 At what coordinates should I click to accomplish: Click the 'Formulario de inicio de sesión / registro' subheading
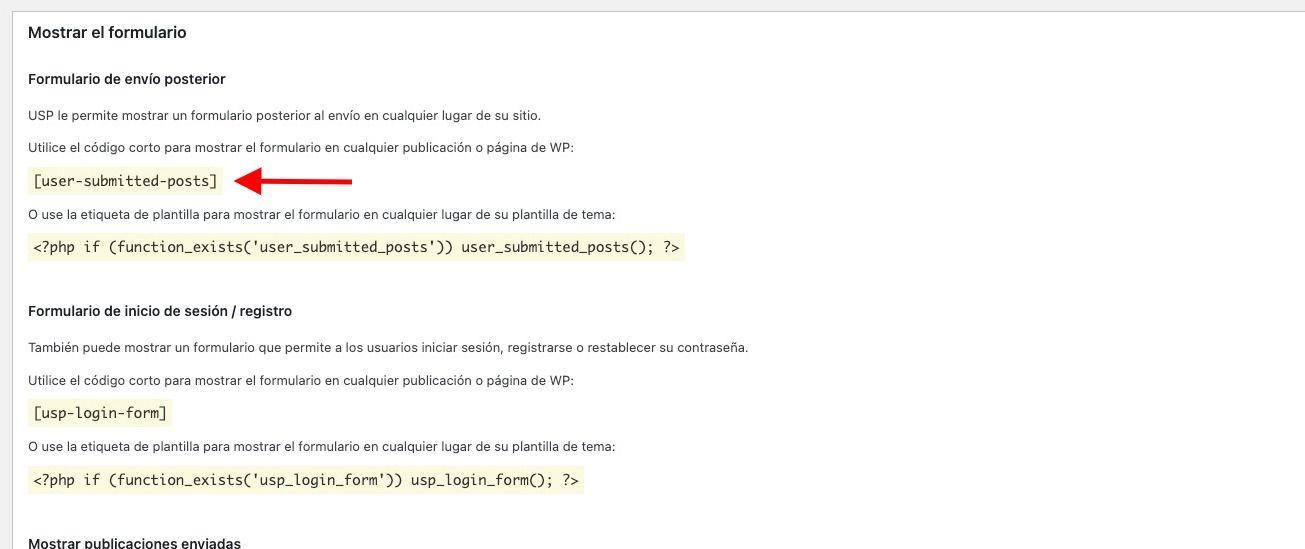pyautogui.click(x=160, y=311)
